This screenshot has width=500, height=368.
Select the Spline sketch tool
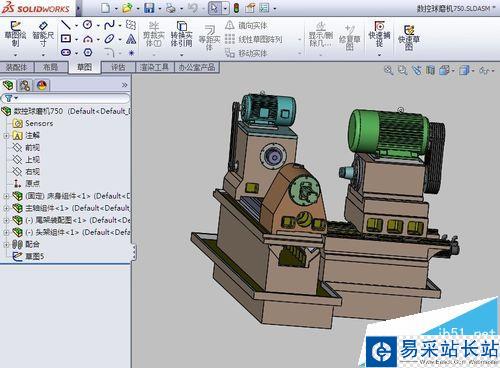coord(109,25)
